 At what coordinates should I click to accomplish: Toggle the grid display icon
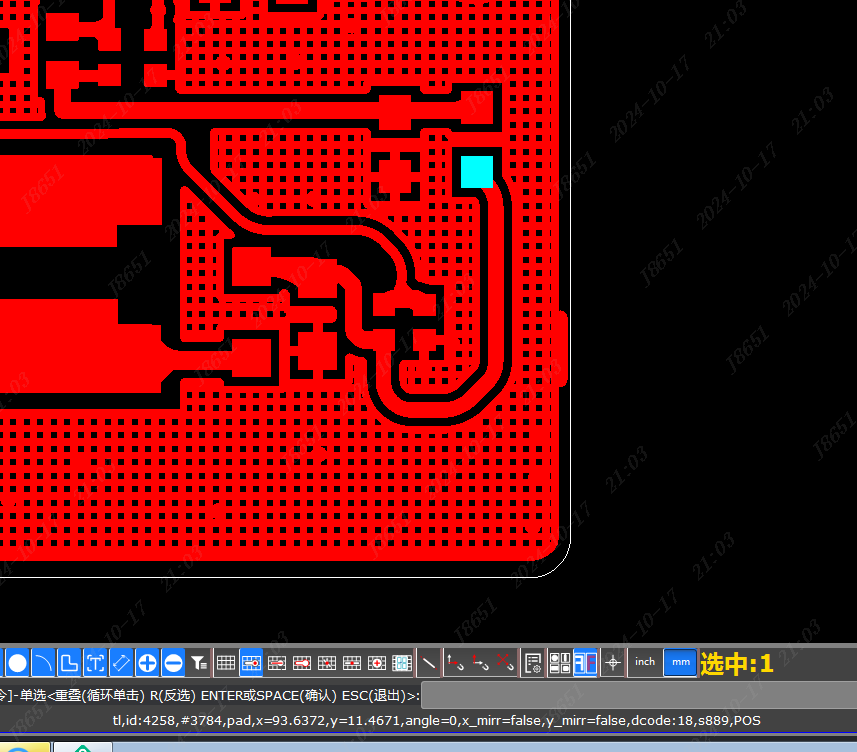pyautogui.click(x=226, y=662)
